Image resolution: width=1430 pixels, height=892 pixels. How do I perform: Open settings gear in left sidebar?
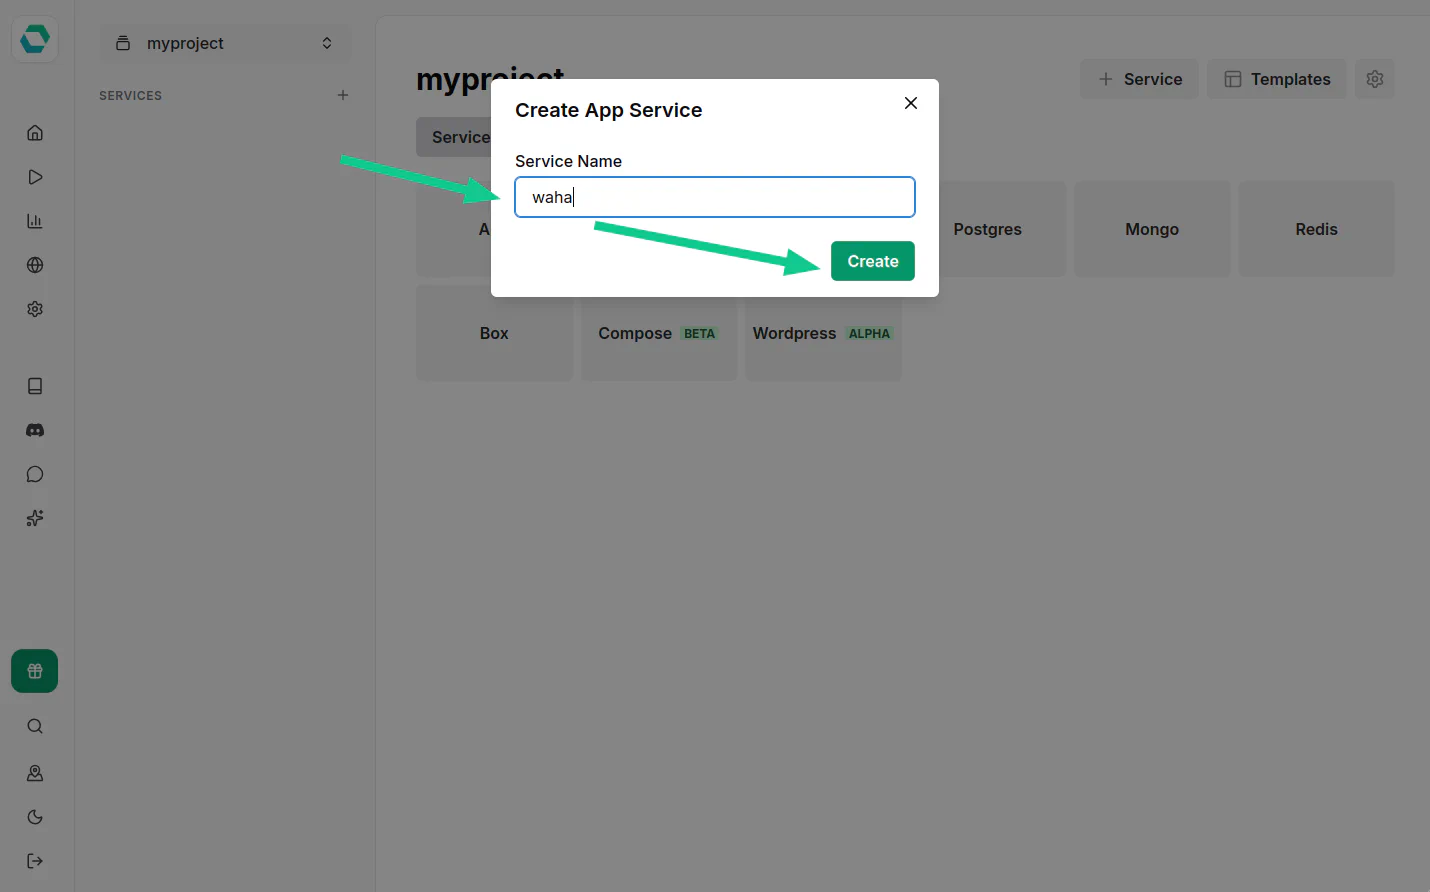tap(35, 309)
